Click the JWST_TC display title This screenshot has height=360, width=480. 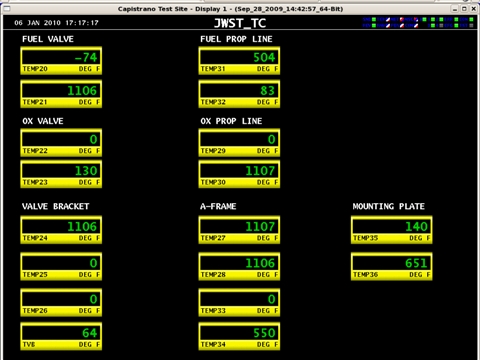240,23
